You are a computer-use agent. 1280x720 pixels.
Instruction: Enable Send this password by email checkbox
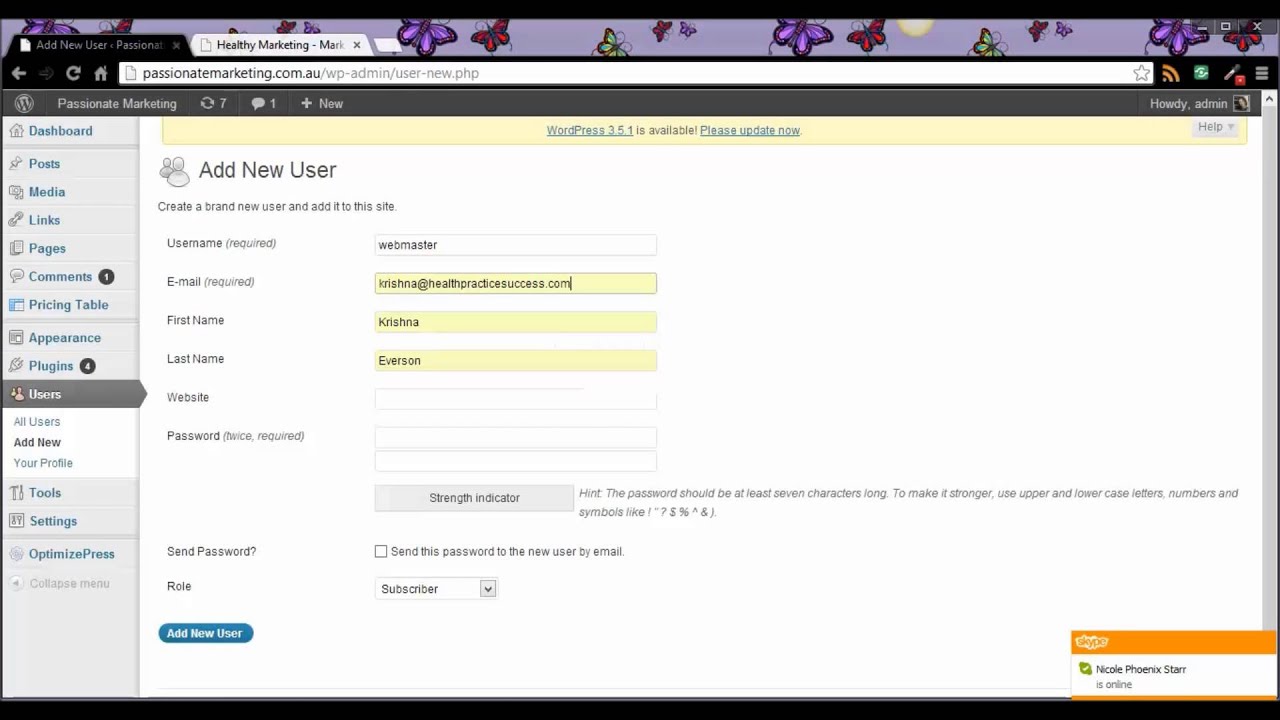(x=381, y=551)
